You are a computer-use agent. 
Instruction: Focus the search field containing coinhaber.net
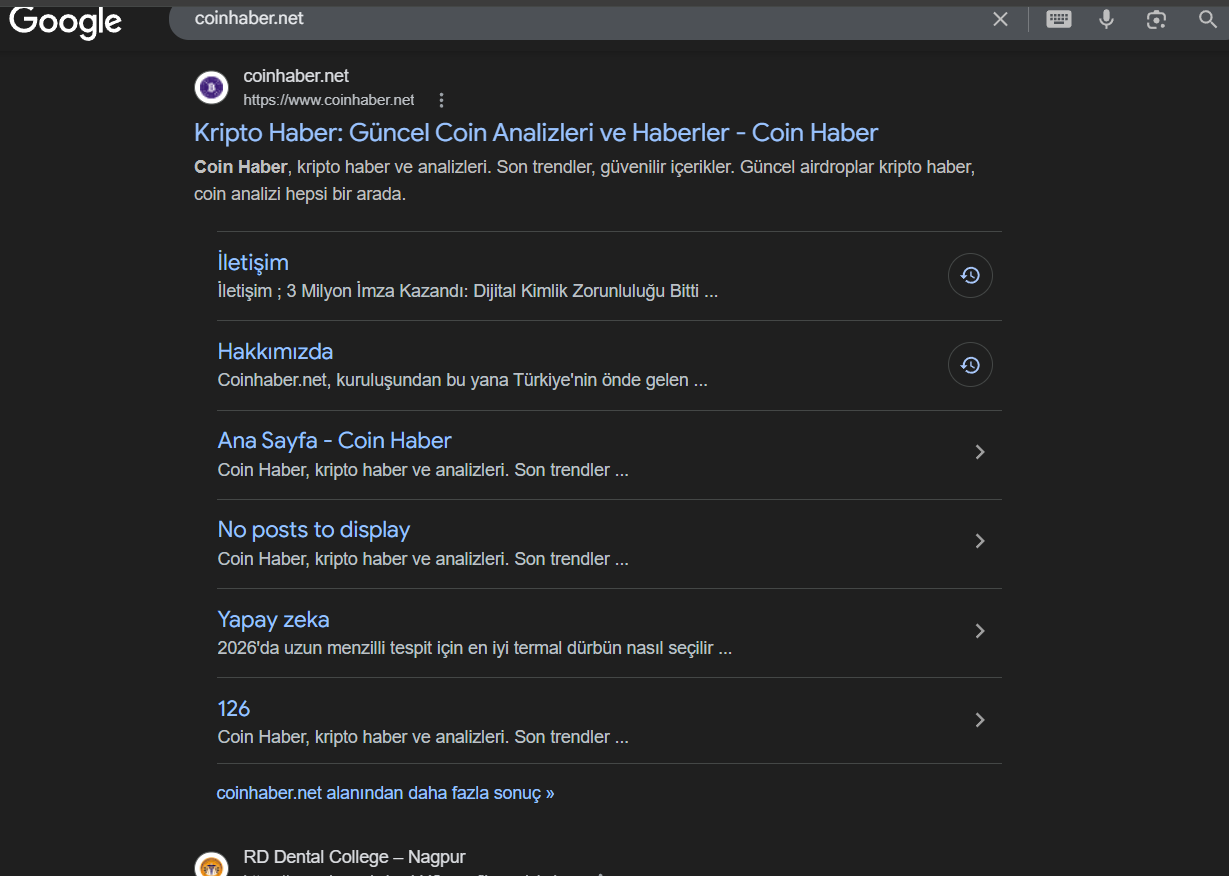[580, 19]
